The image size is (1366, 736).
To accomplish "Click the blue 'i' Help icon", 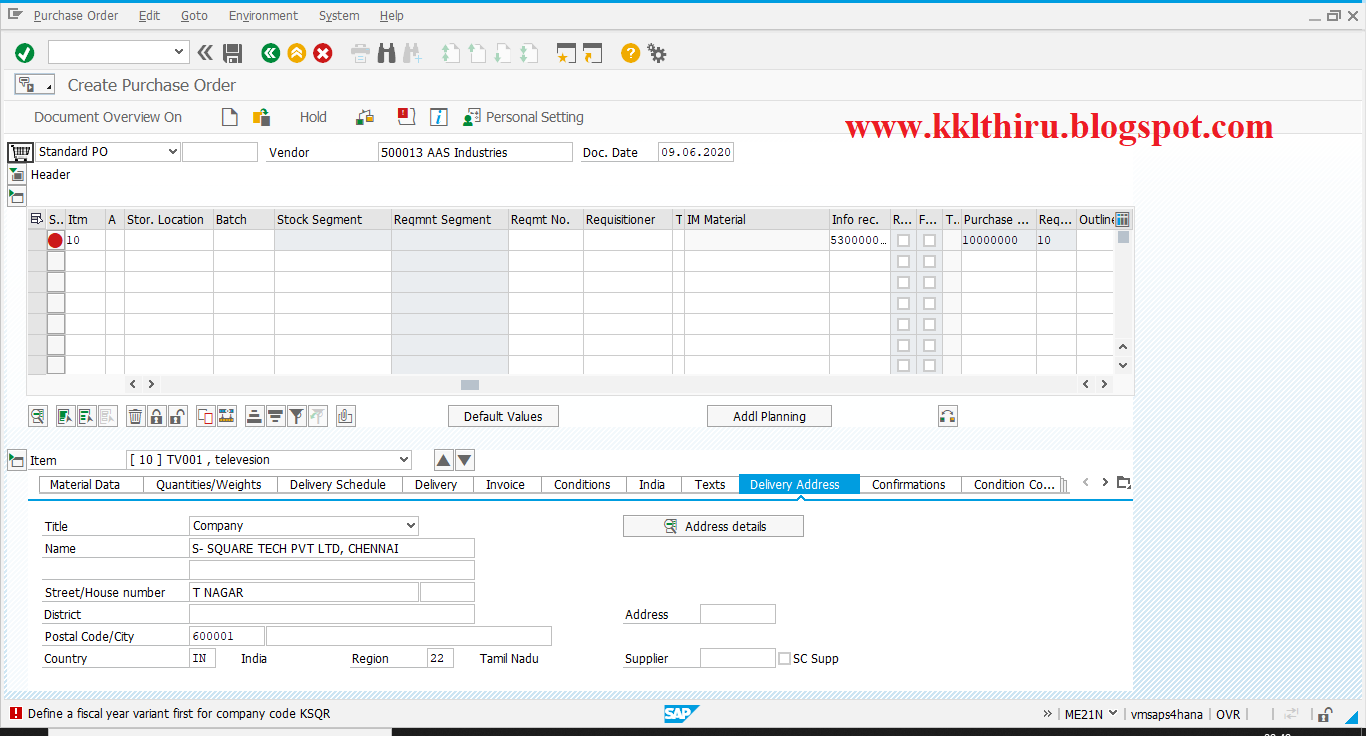I will point(438,117).
